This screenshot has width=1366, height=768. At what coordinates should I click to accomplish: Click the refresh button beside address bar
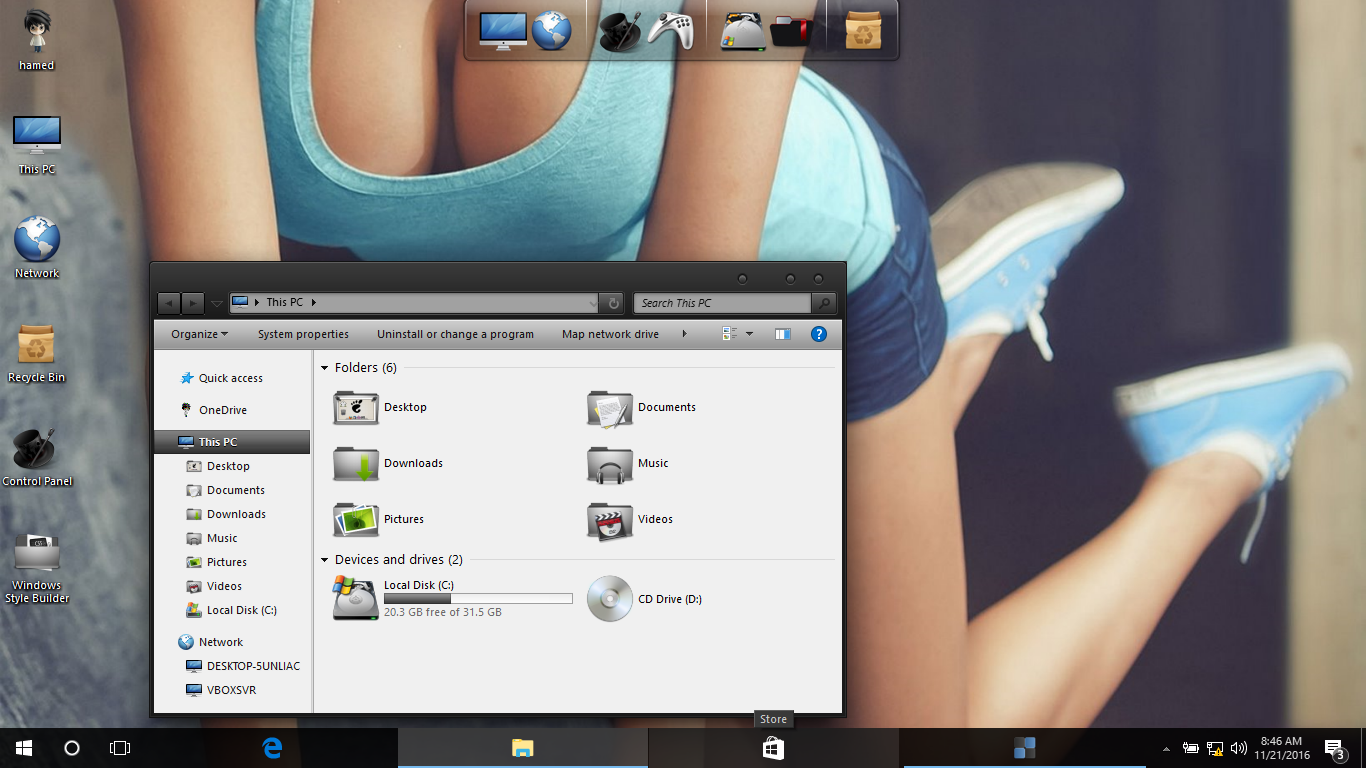[613, 303]
